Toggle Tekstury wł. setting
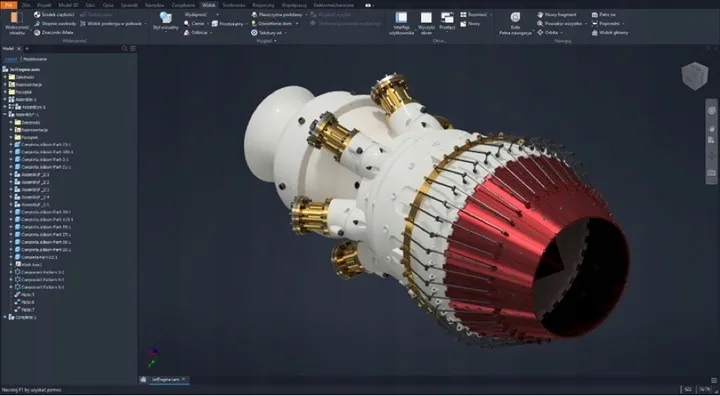The width and height of the screenshot is (720, 396). click(269, 33)
